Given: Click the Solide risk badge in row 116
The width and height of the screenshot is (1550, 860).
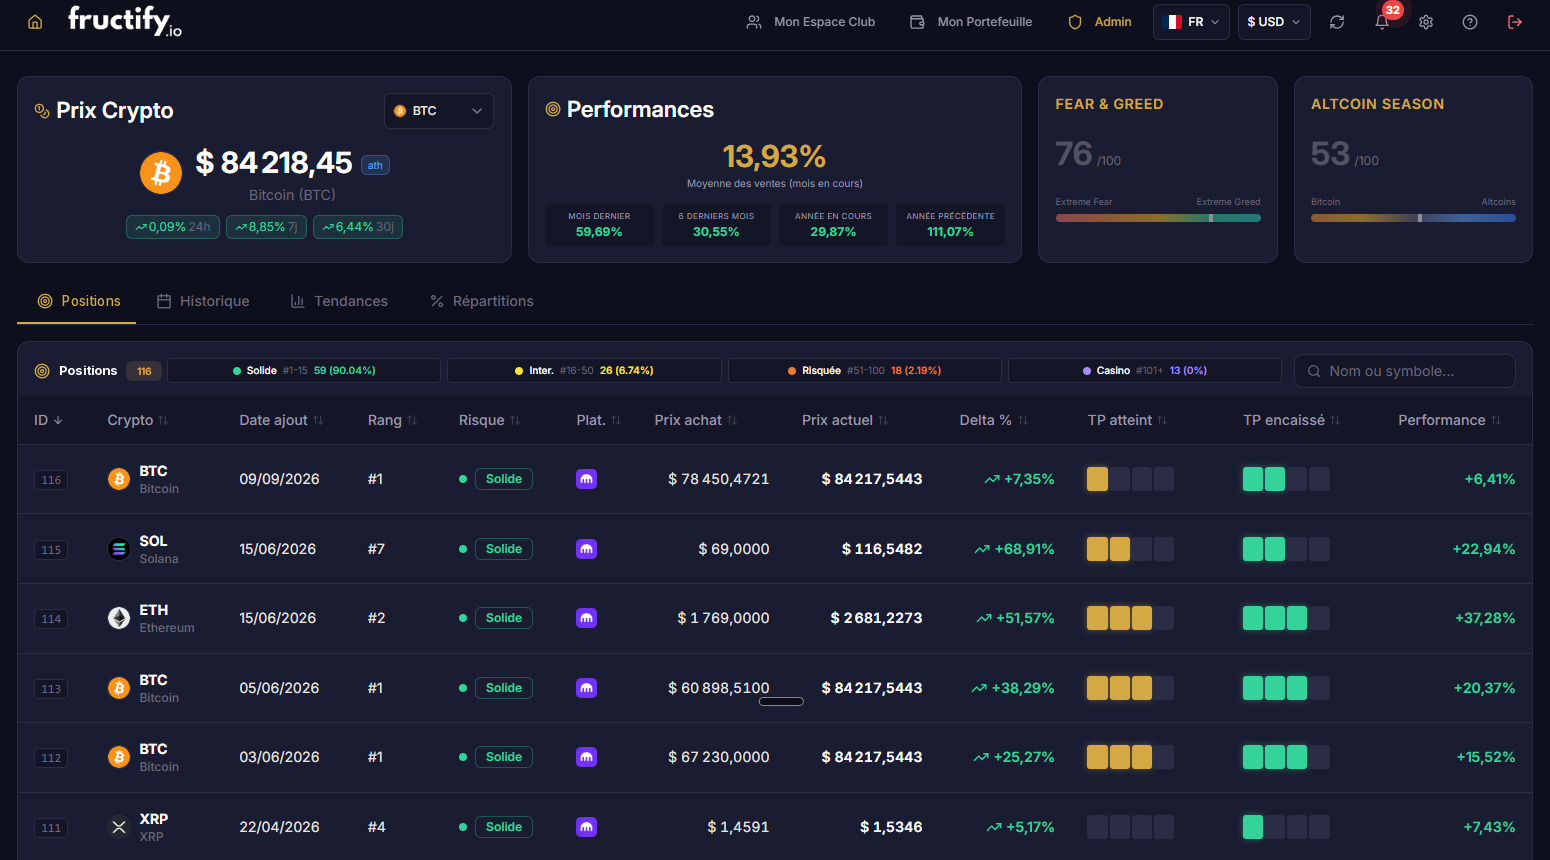Looking at the screenshot, I should point(504,479).
